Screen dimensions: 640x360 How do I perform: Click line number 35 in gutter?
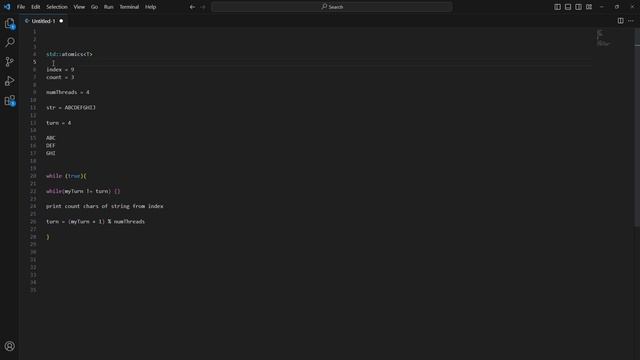(x=33, y=290)
